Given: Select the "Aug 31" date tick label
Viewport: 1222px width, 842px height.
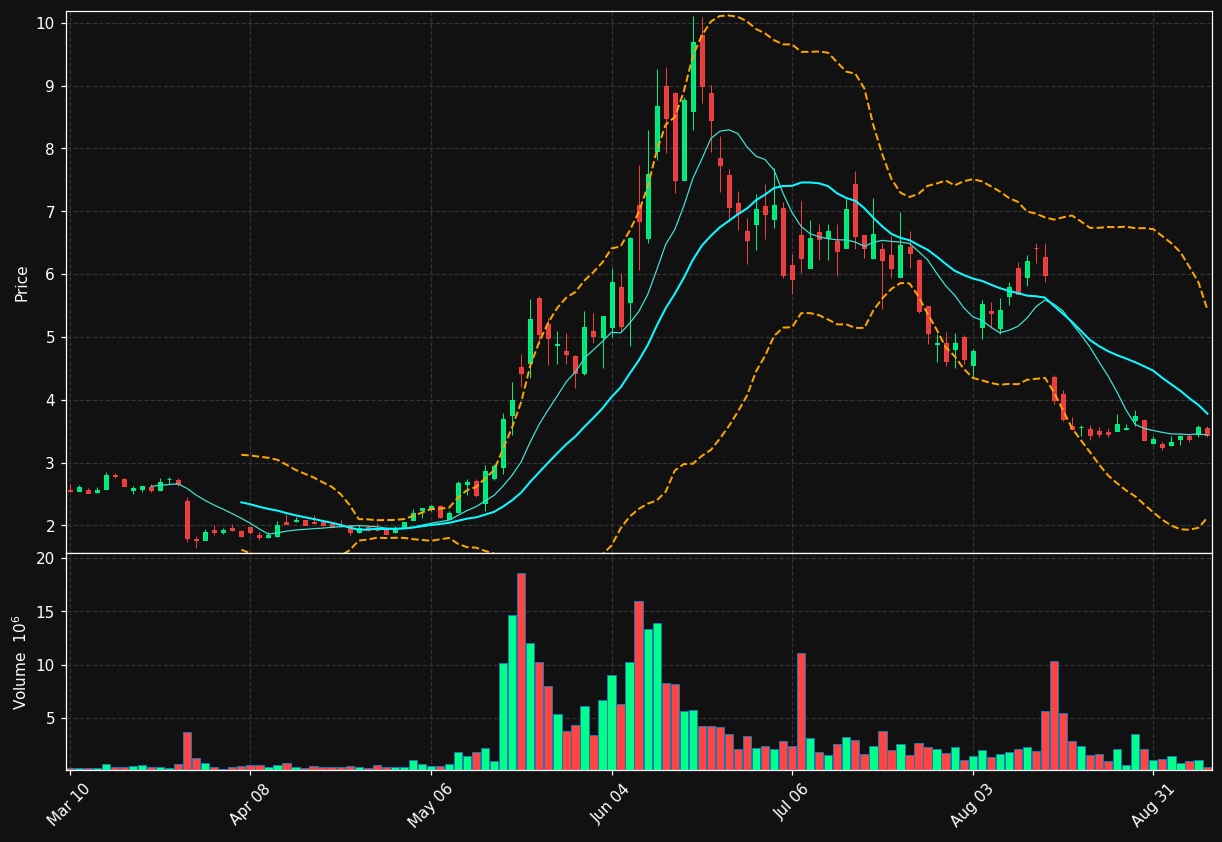Looking at the screenshot, I should click(x=1153, y=804).
